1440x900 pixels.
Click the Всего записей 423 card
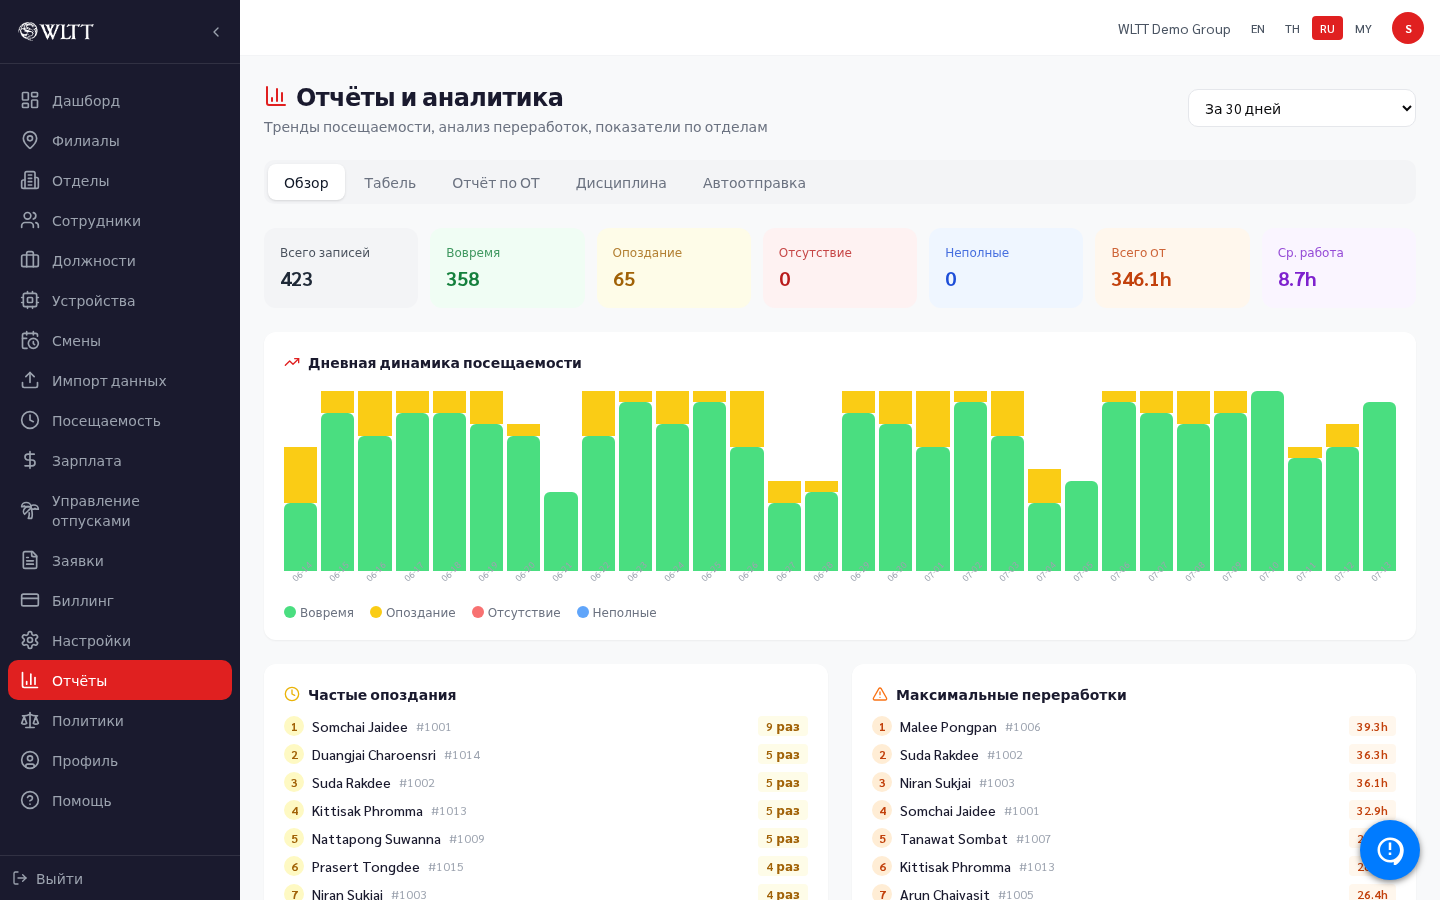[341, 268]
